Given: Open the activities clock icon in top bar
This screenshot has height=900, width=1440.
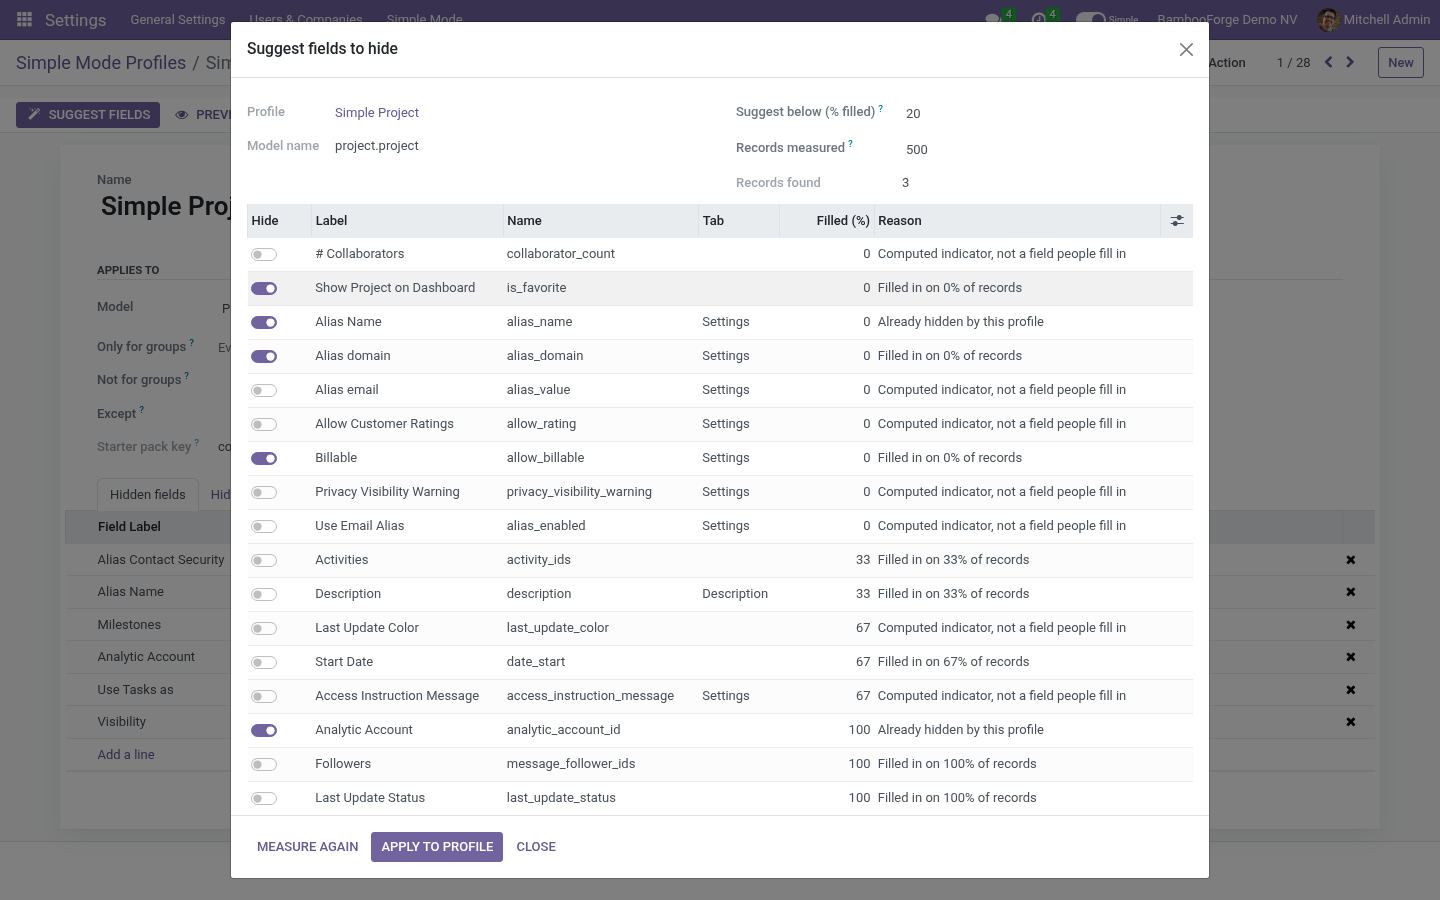Looking at the screenshot, I should coord(1038,19).
